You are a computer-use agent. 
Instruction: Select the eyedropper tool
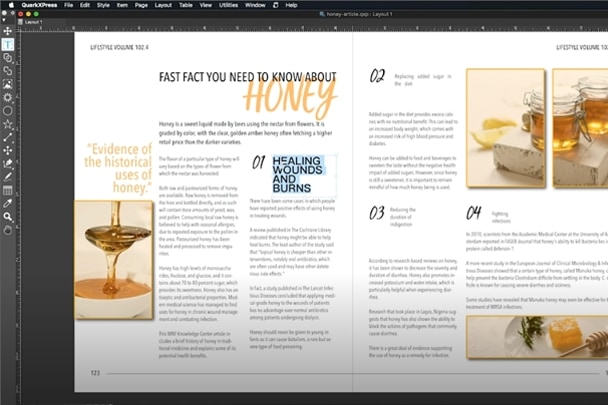coord(7,203)
